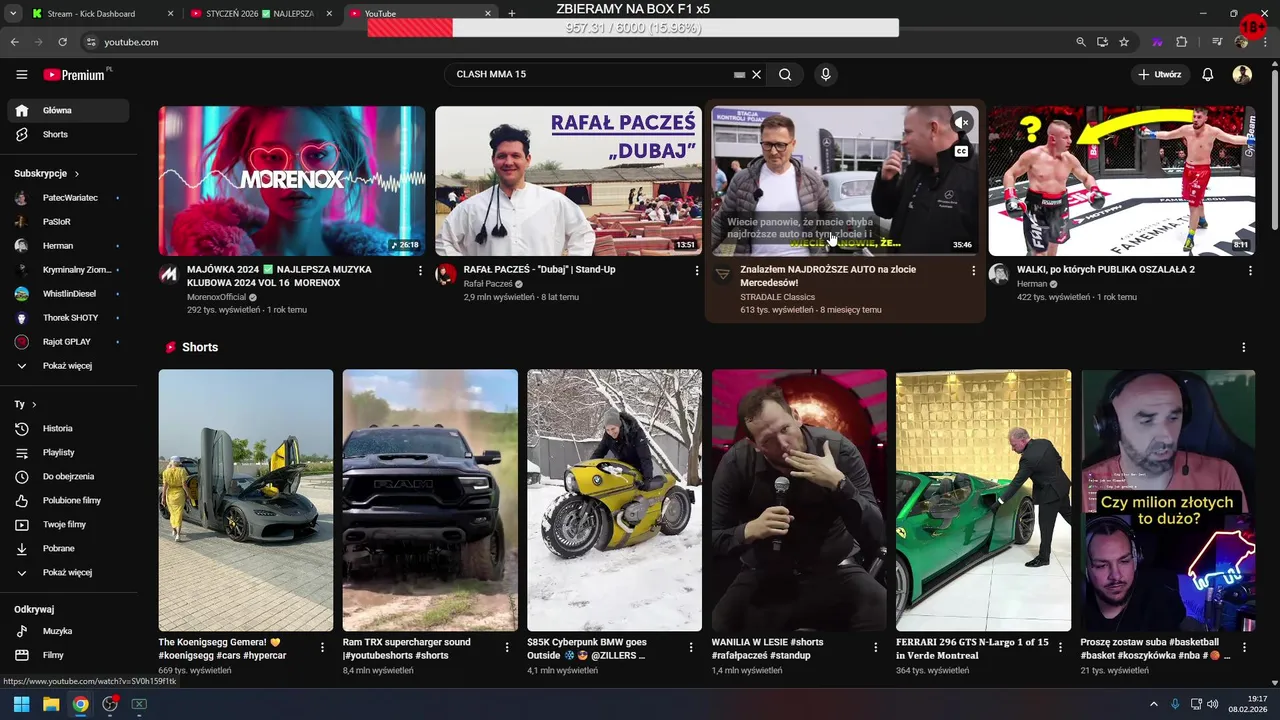Expand Pokaż więcej under the Ty section
The height and width of the screenshot is (720, 1280).
coord(67,572)
